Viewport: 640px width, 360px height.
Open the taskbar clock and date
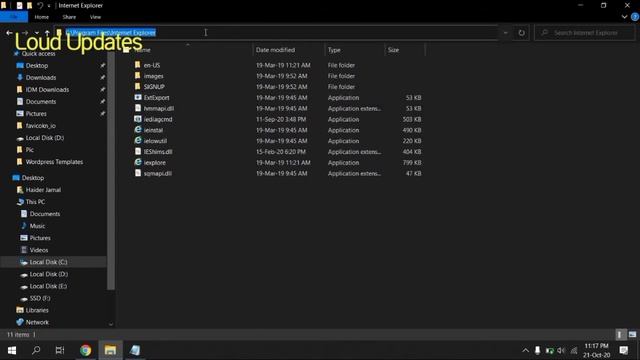point(596,350)
